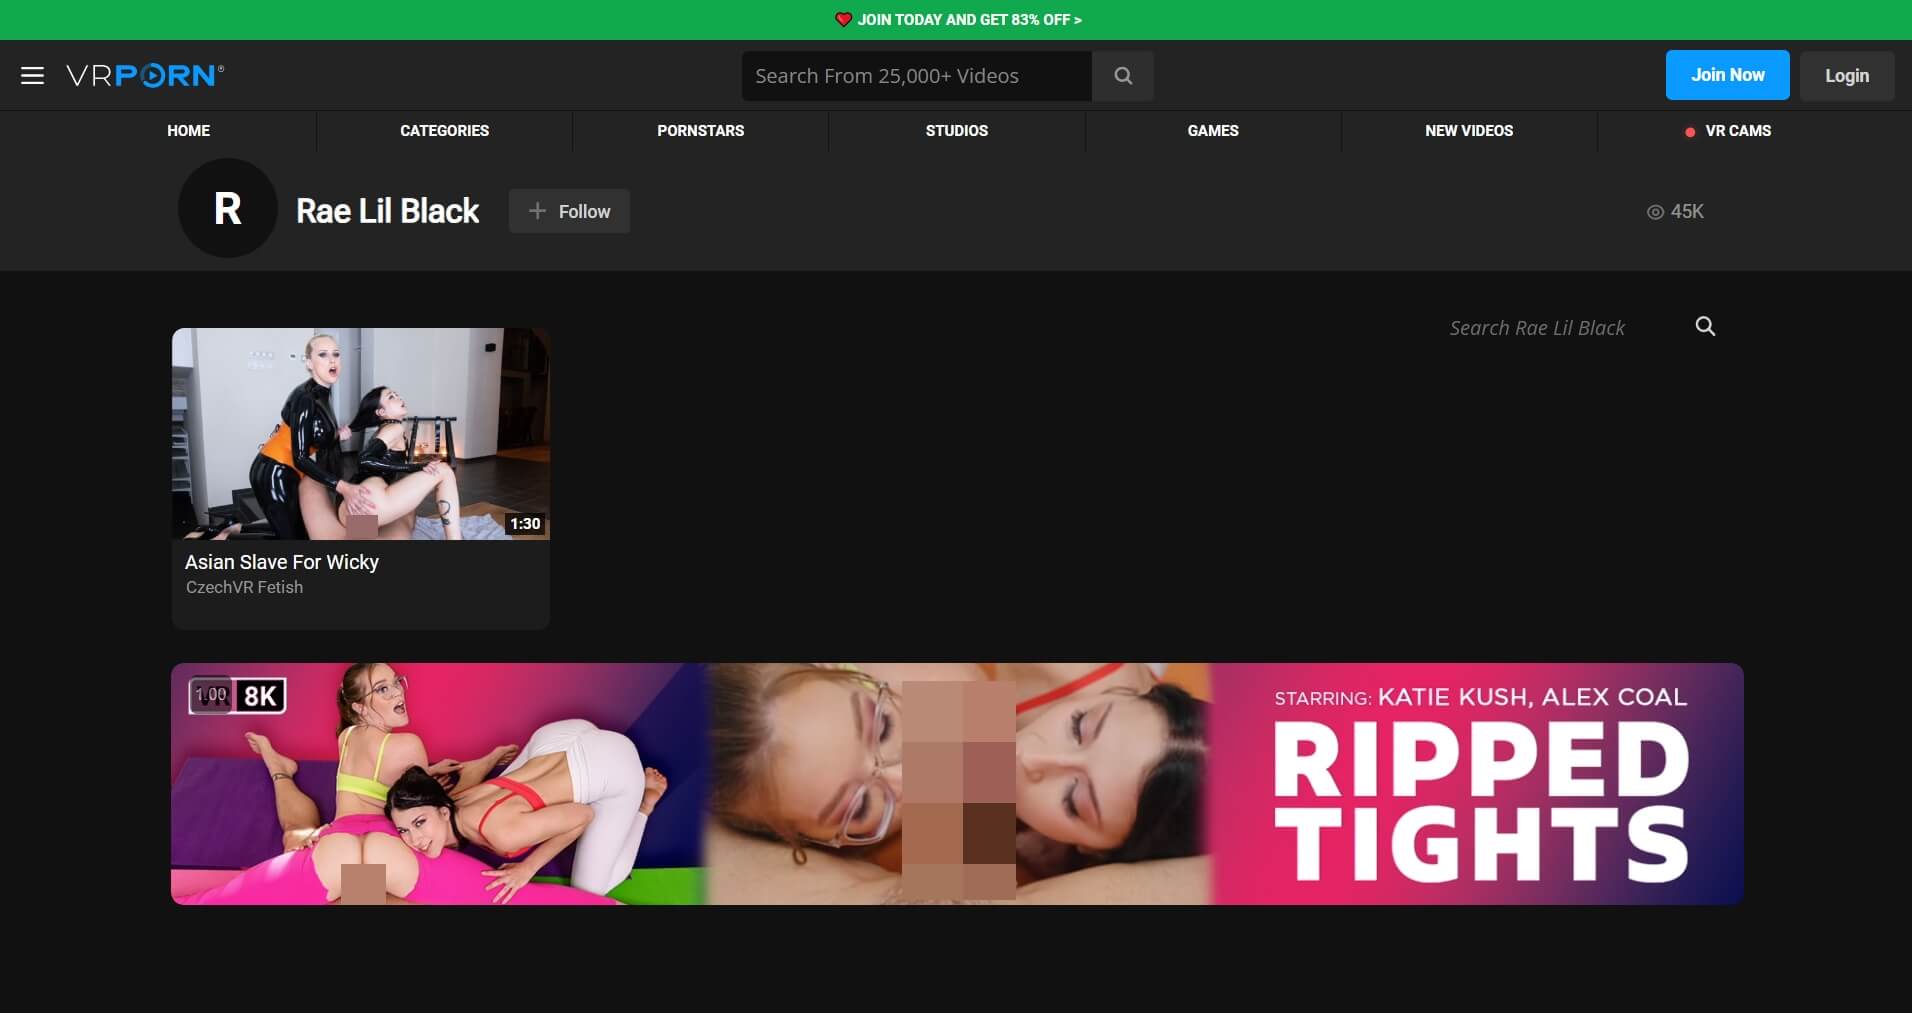Open the CATEGORIES nav item
The image size is (1912, 1013).
[x=444, y=131]
